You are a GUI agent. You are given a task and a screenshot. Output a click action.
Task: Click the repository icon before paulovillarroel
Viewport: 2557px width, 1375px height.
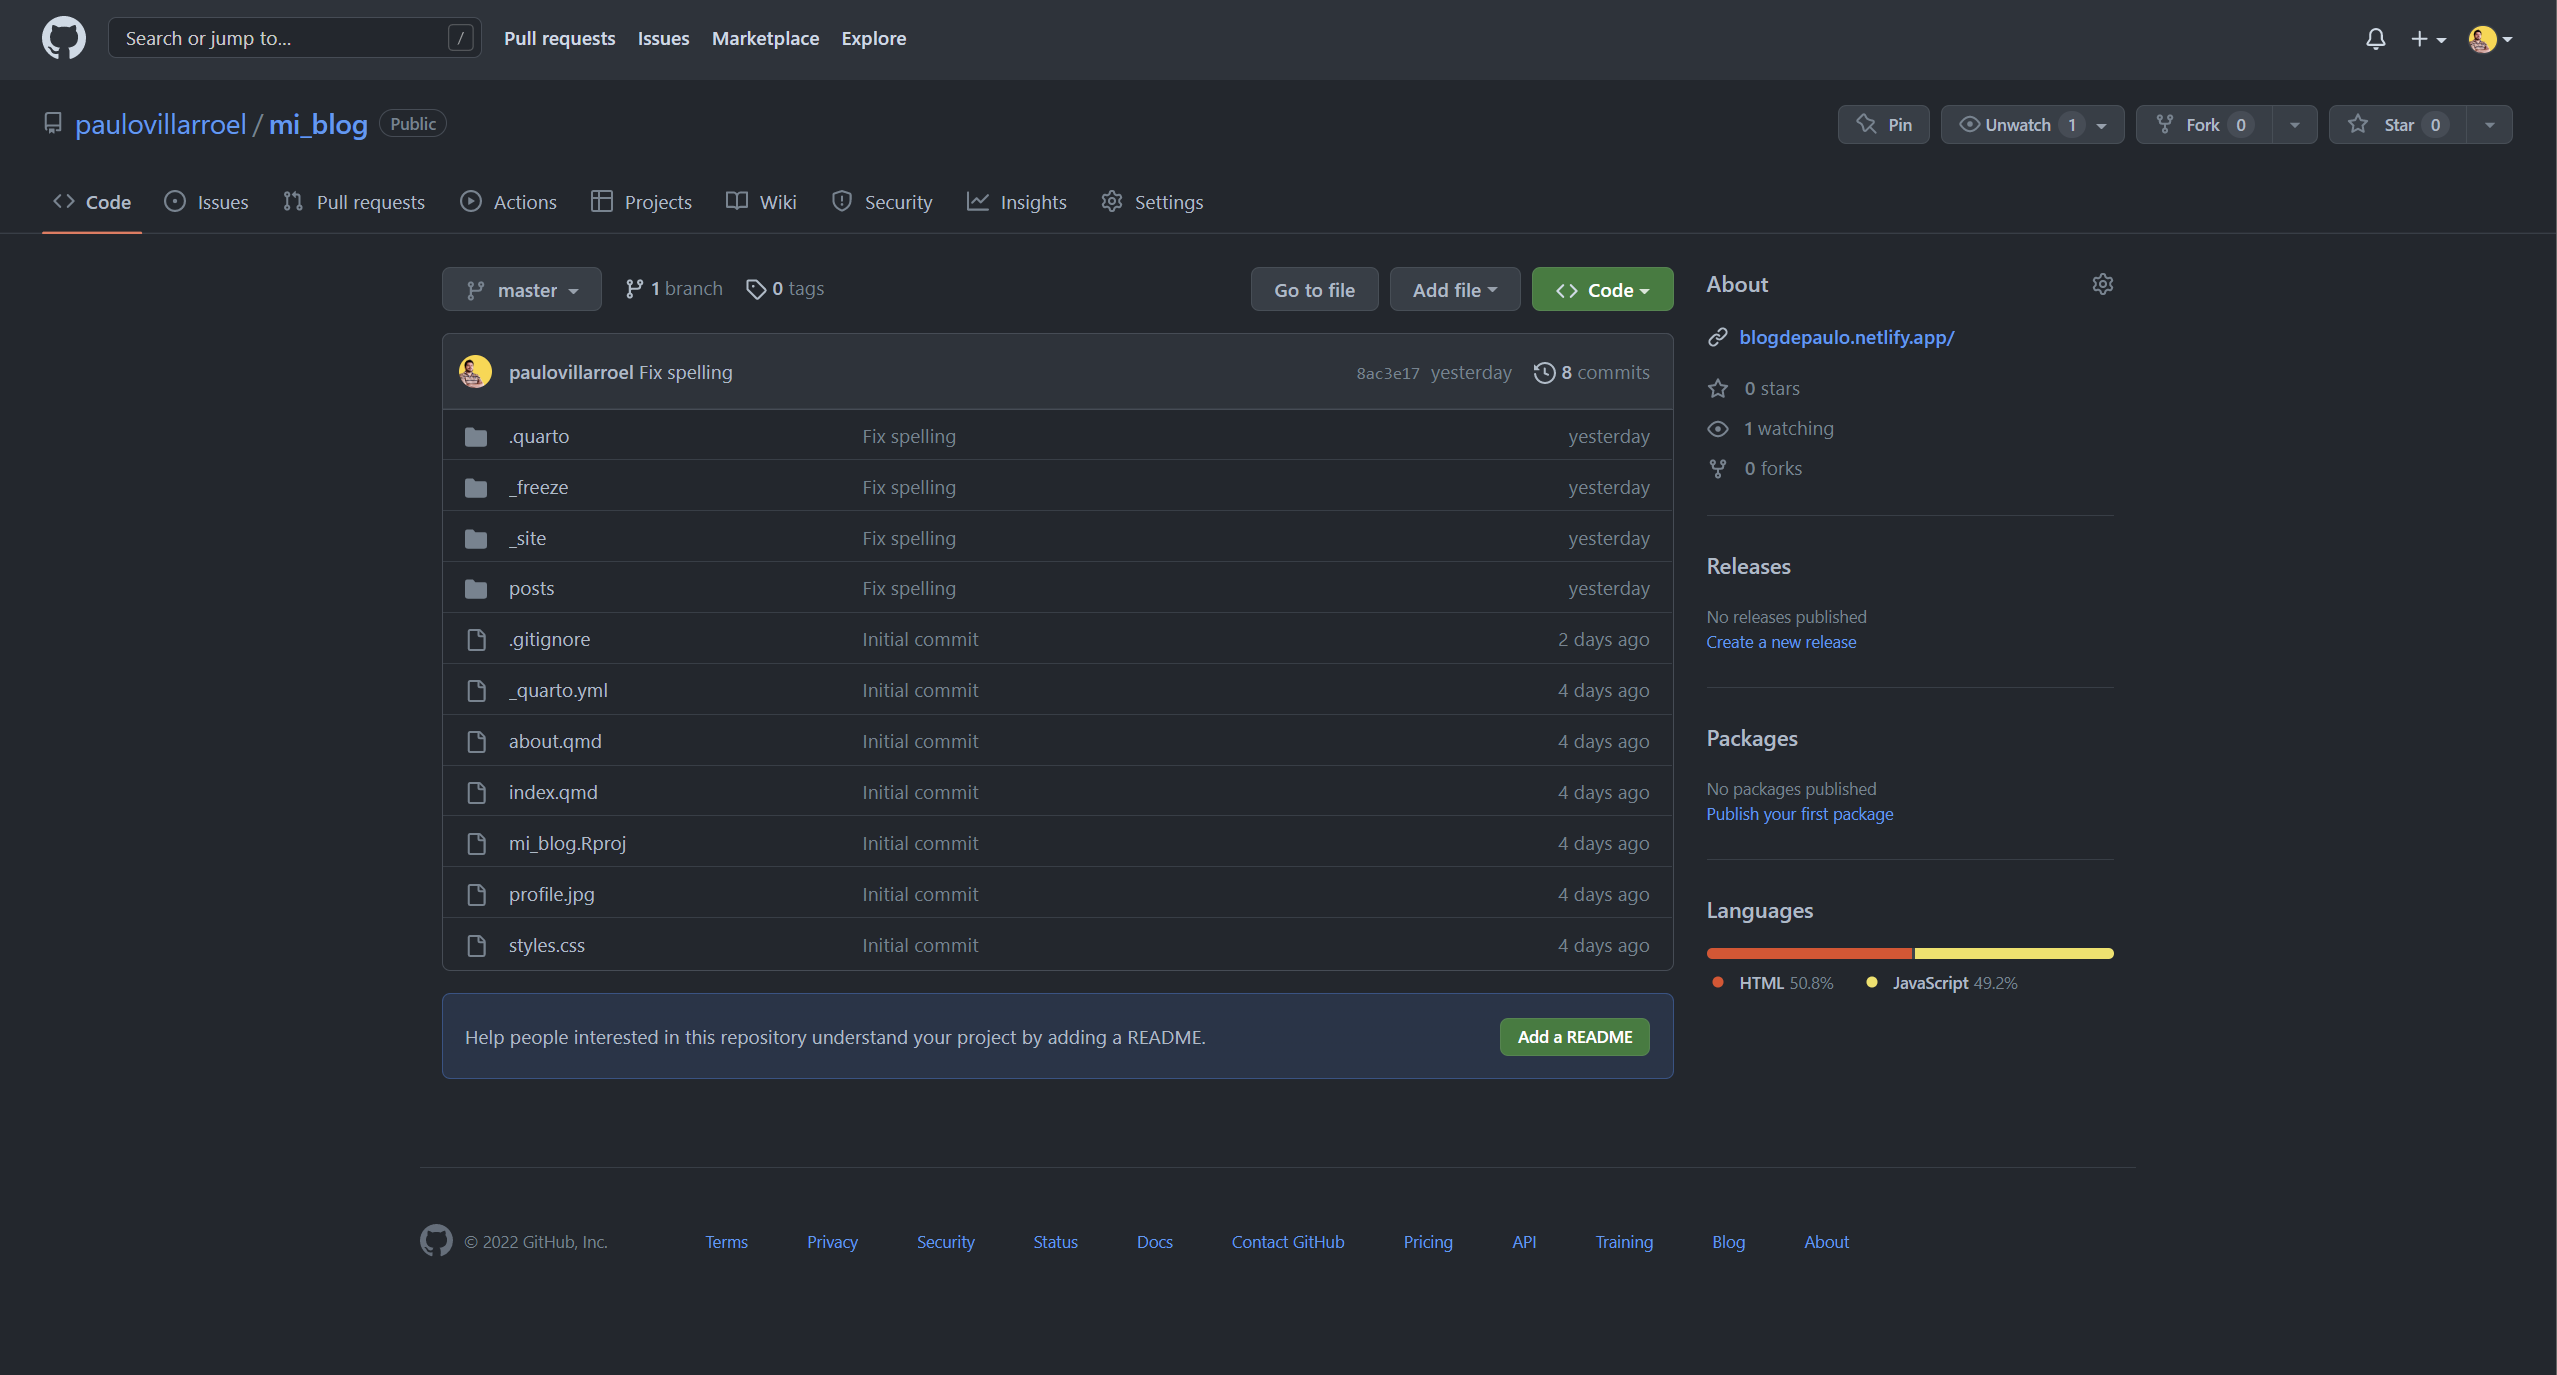(x=53, y=124)
